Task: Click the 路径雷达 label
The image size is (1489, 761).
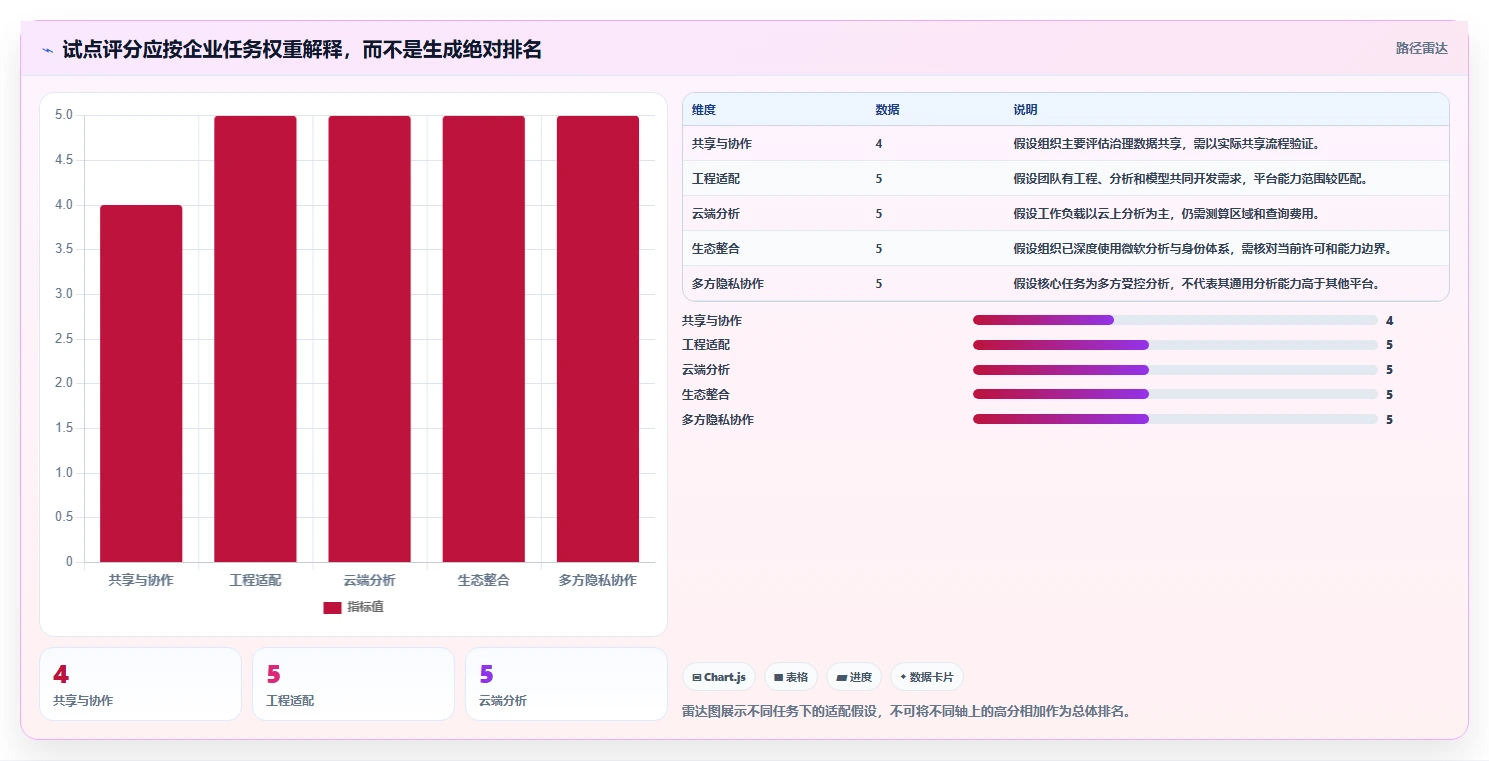Action: (1421, 48)
